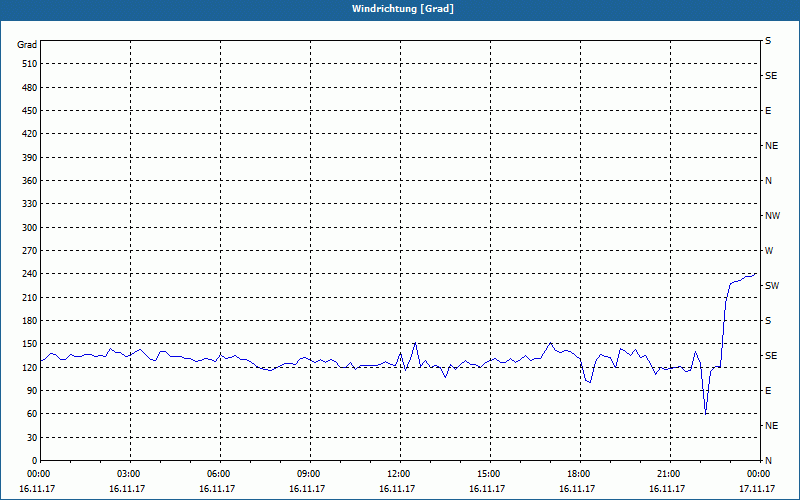The width and height of the screenshot is (800, 500).
Task: Select the 0 value on the y-axis
Action: click(34, 461)
